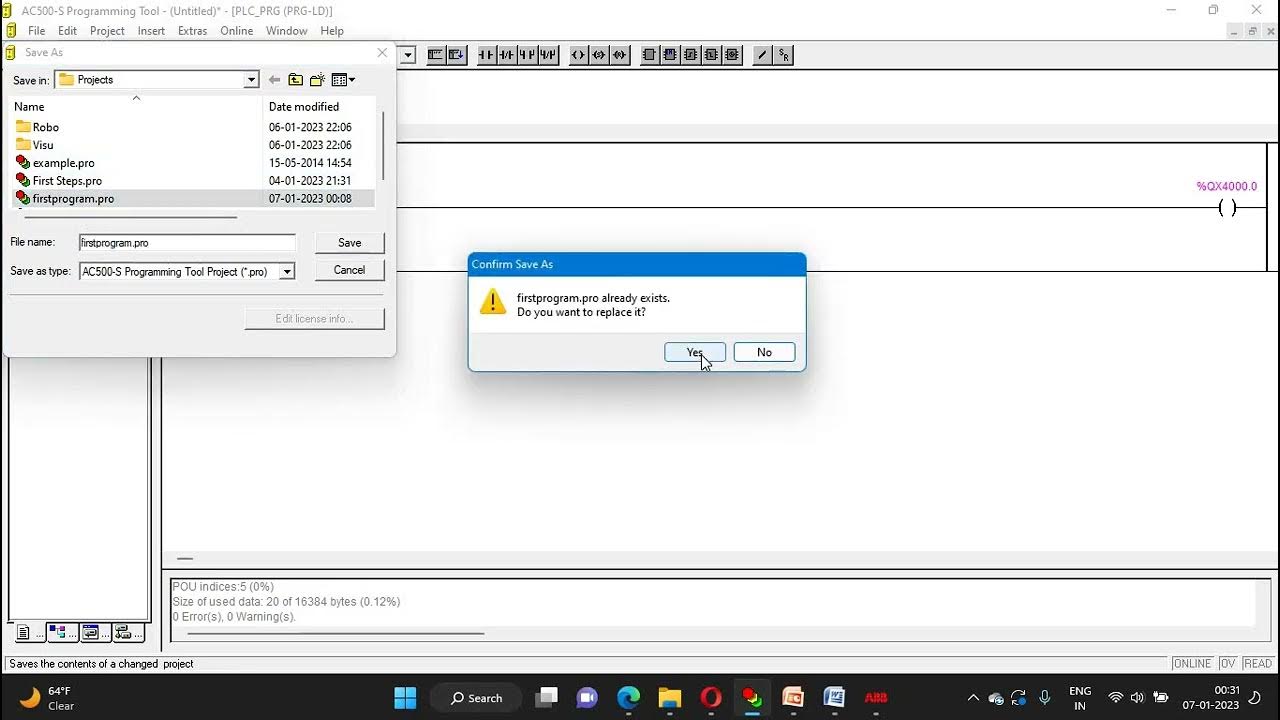This screenshot has height=720, width=1280.
Task: Open the Edit menu
Action: pos(67,31)
